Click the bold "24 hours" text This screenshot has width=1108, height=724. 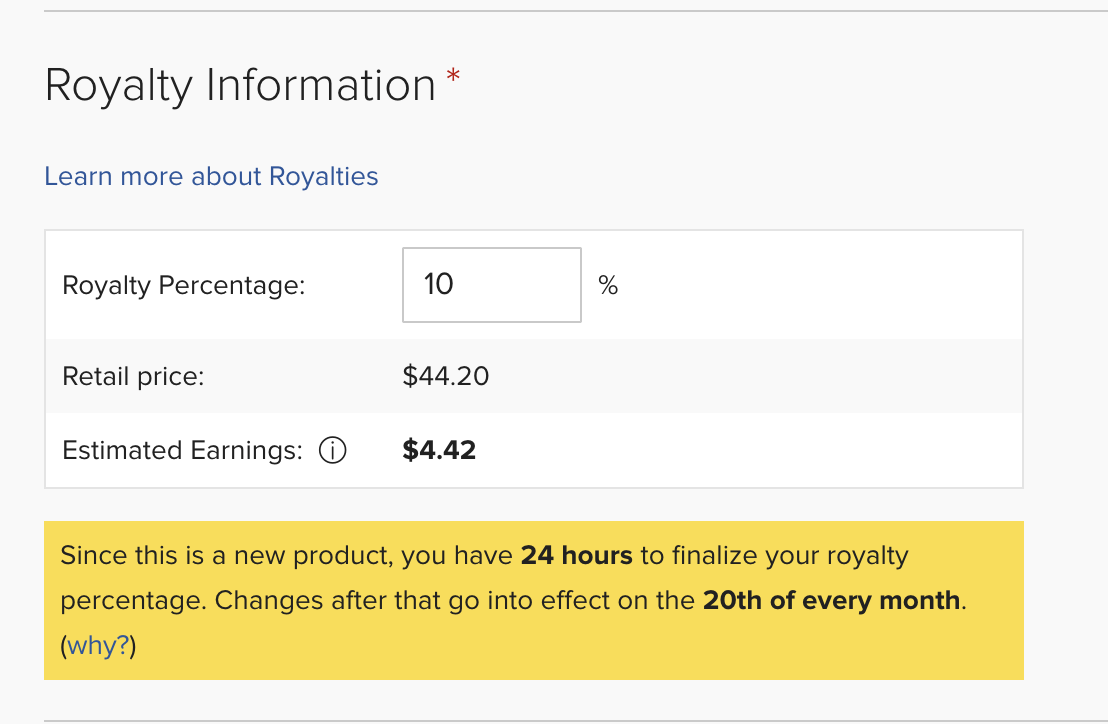coord(577,555)
